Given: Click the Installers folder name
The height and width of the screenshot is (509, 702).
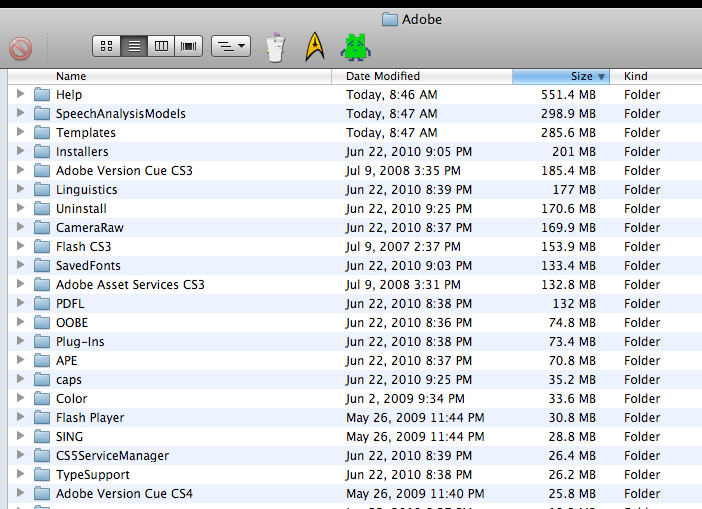Looking at the screenshot, I should click(x=82, y=152).
